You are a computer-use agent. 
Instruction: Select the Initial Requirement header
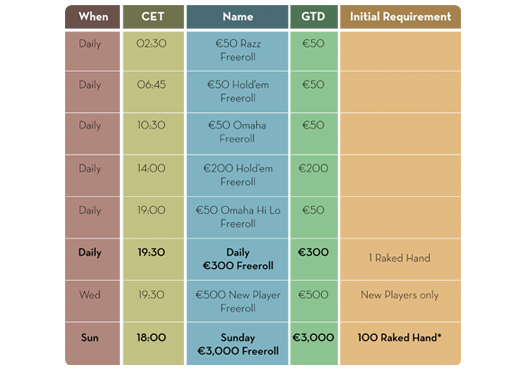point(400,17)
